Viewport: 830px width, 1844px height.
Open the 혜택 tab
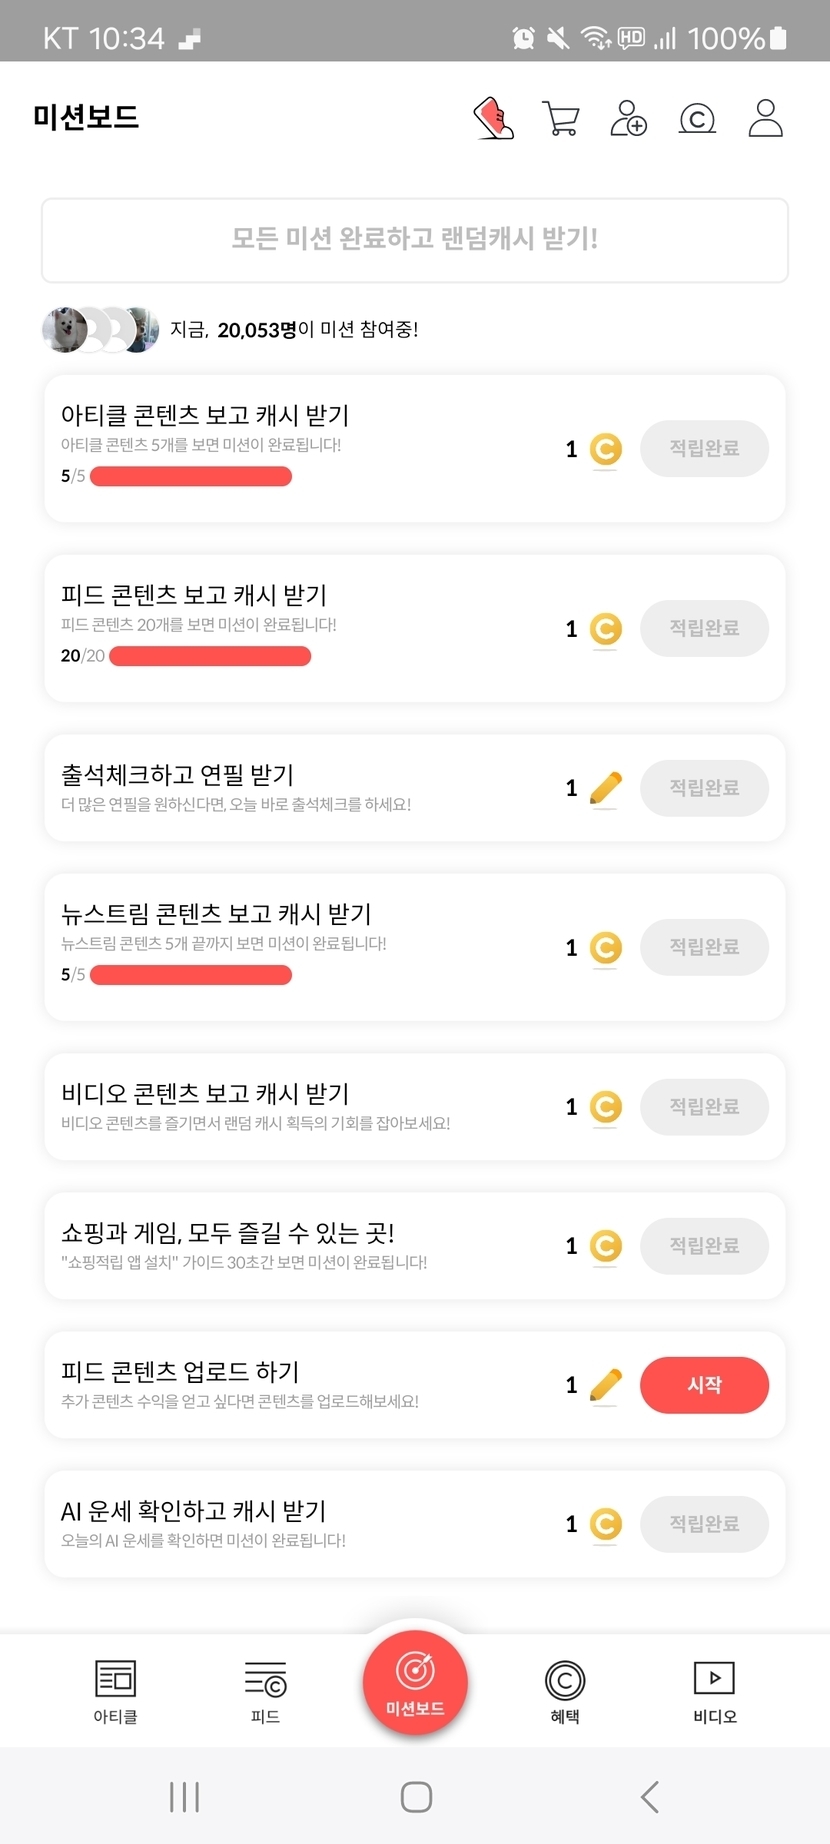pos(565,1691)
